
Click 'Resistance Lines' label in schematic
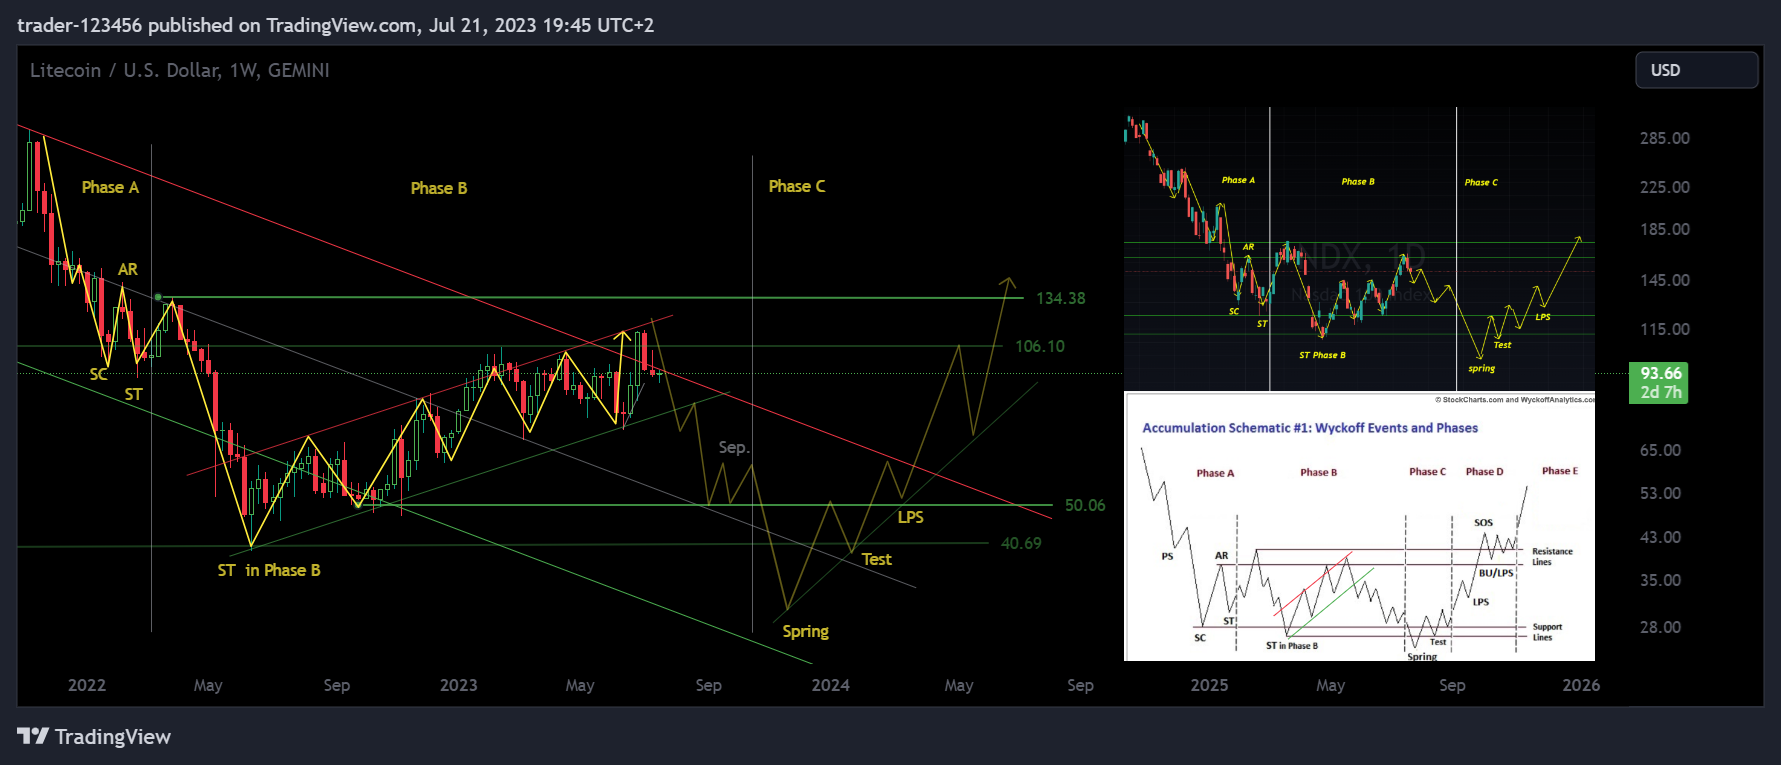coord(1552,557)
